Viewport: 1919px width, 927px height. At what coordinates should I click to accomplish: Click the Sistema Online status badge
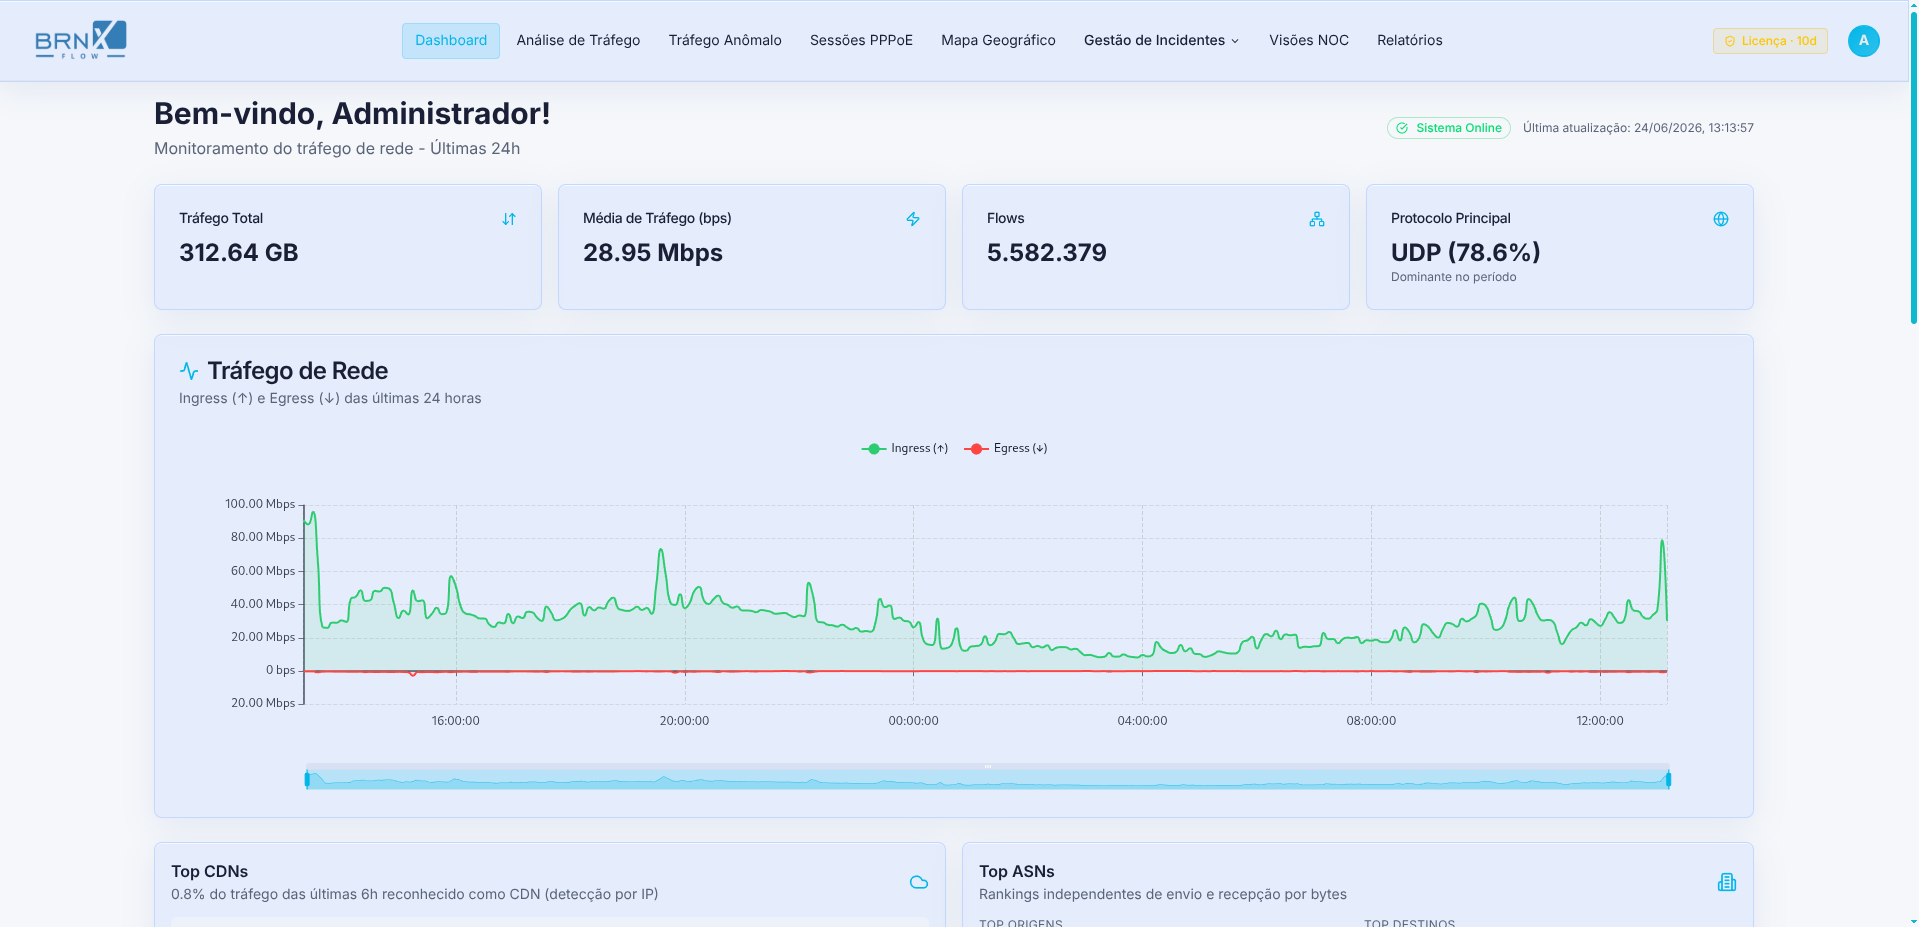tap(1449, 128)
